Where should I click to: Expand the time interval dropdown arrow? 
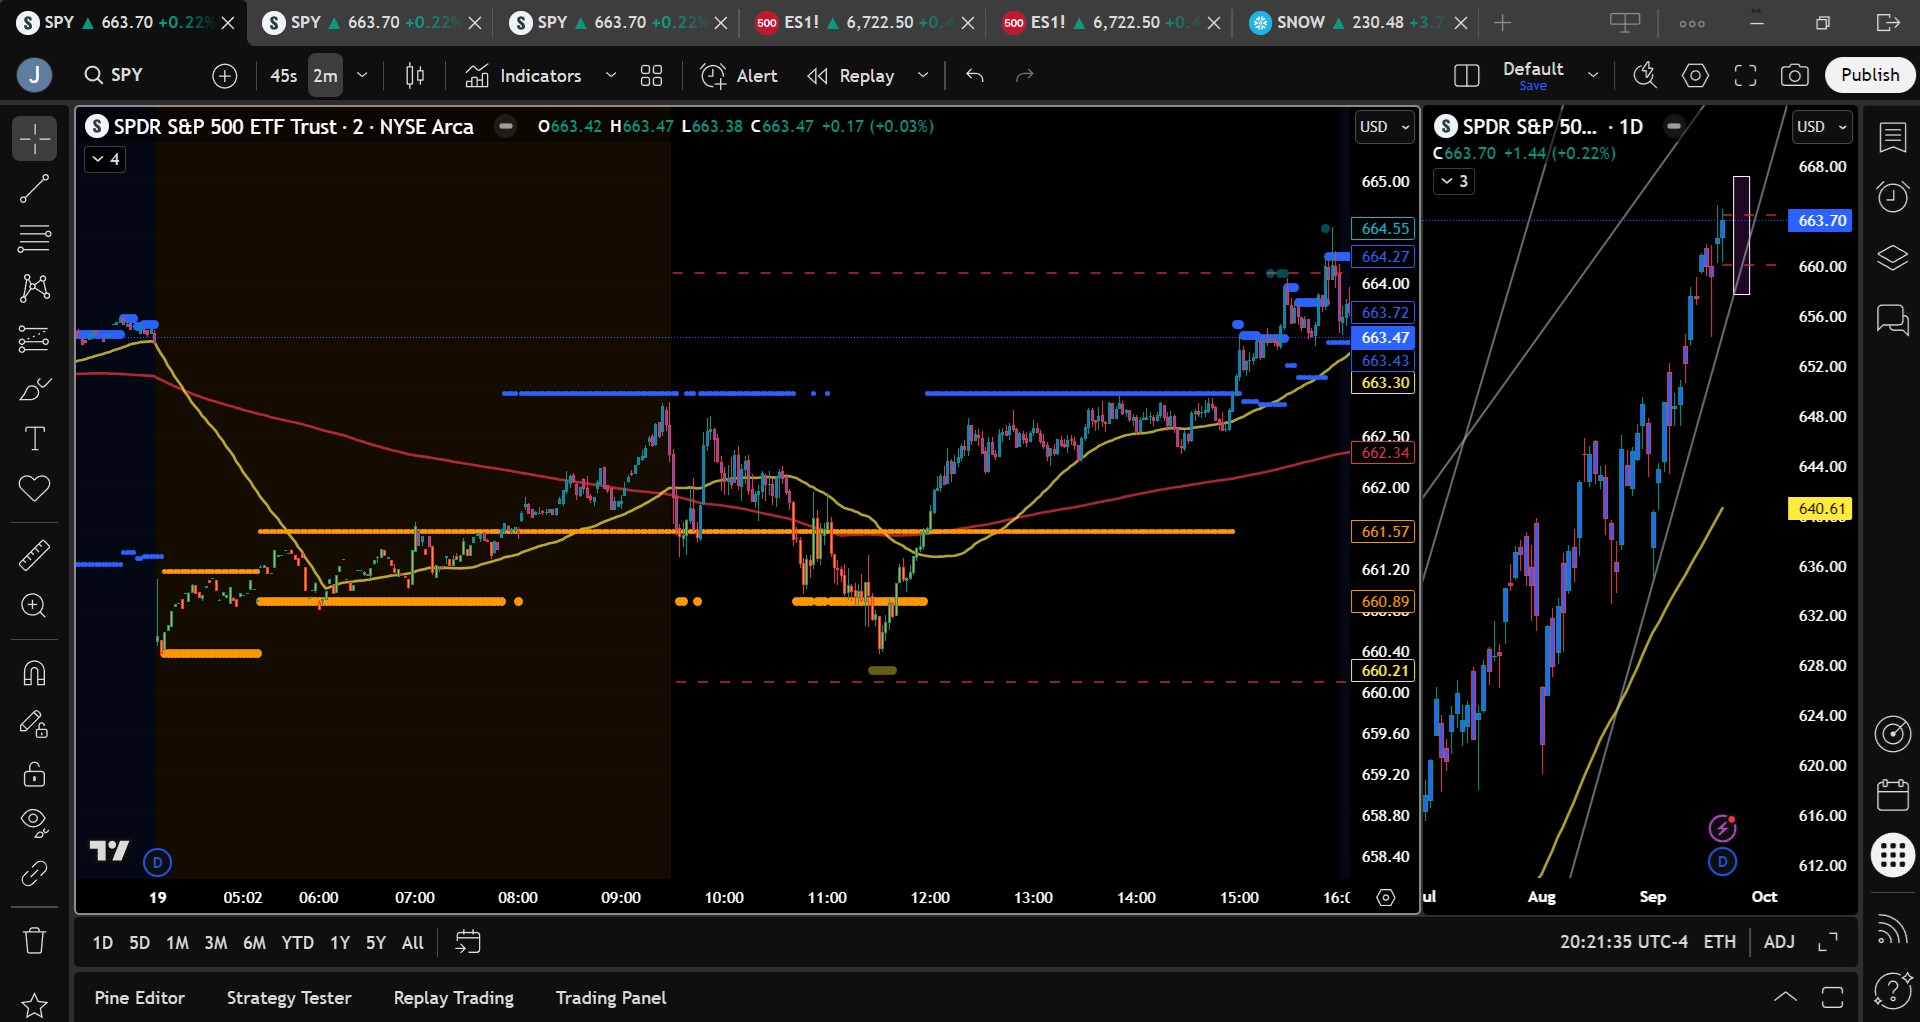click(x=362, y=76)
